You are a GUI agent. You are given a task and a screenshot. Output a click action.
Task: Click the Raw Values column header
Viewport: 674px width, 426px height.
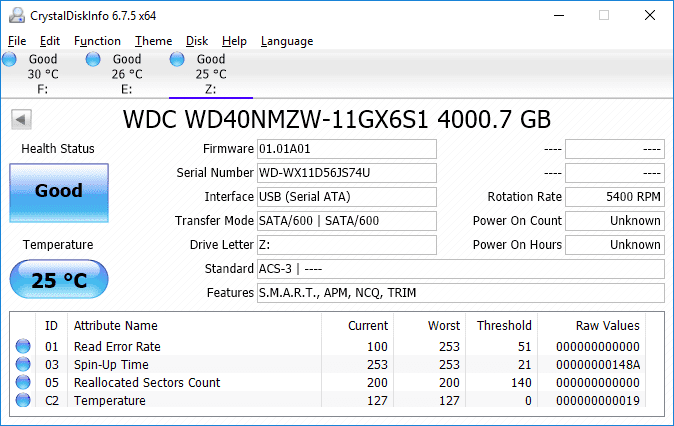[x=607, y=326]
